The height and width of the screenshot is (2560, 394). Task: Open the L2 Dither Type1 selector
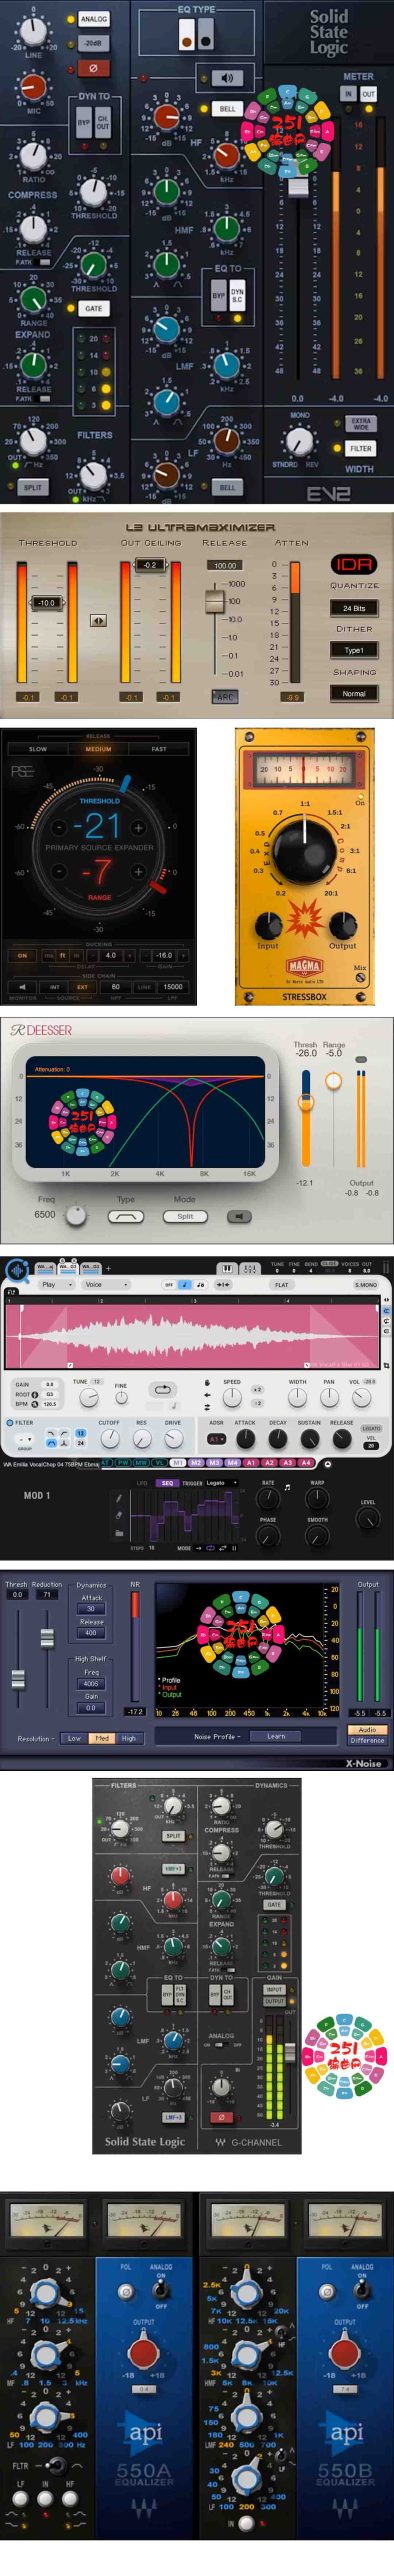353,650
